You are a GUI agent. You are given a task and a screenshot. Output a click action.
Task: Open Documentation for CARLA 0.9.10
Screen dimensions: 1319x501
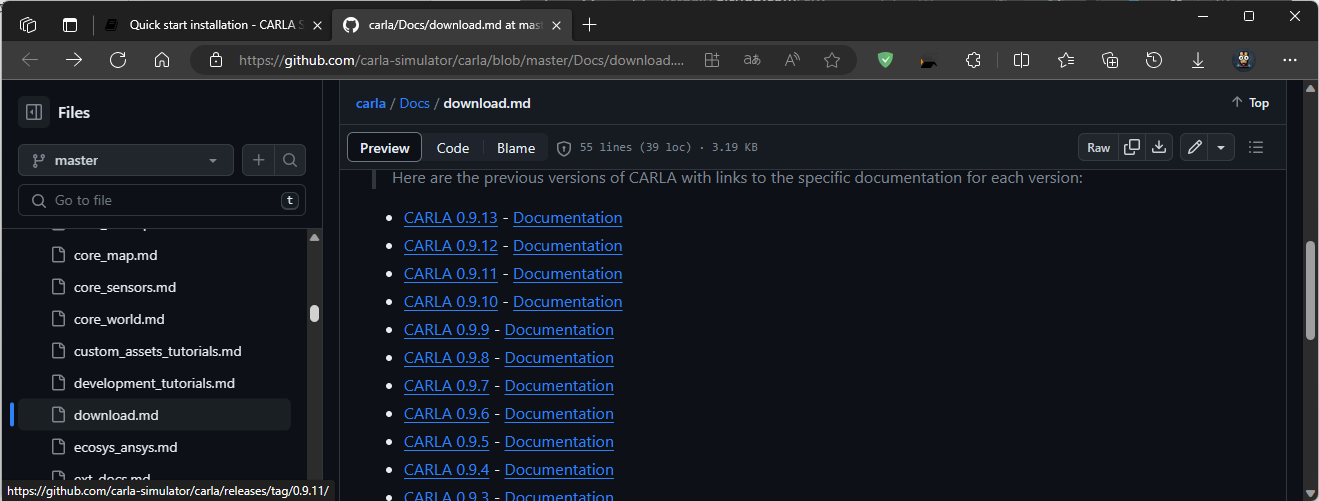point(568,302)
